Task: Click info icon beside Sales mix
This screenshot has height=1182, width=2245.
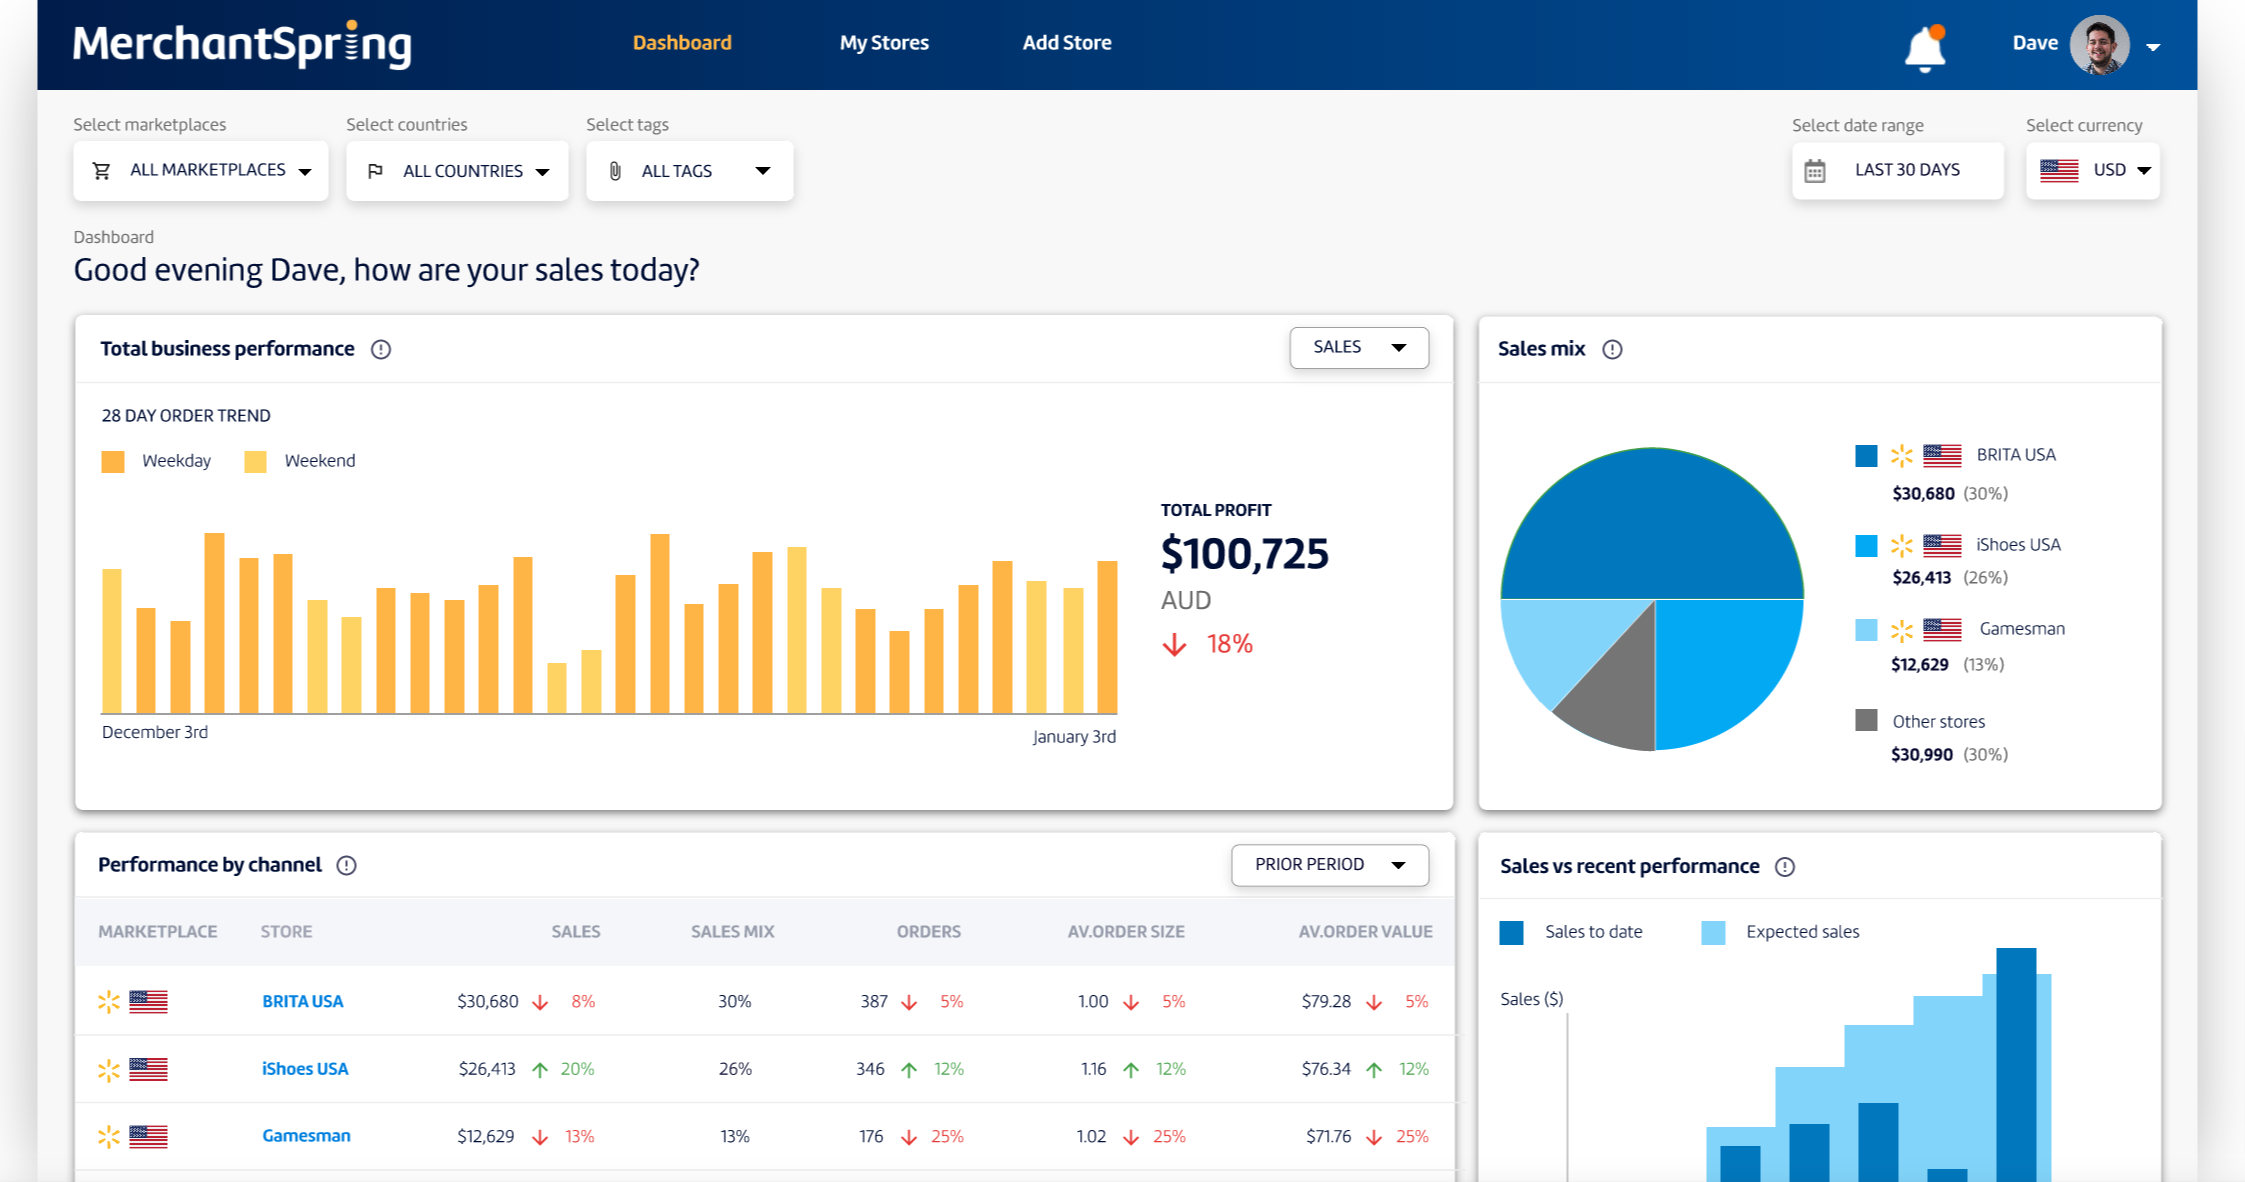Action: coord(1612,349)
